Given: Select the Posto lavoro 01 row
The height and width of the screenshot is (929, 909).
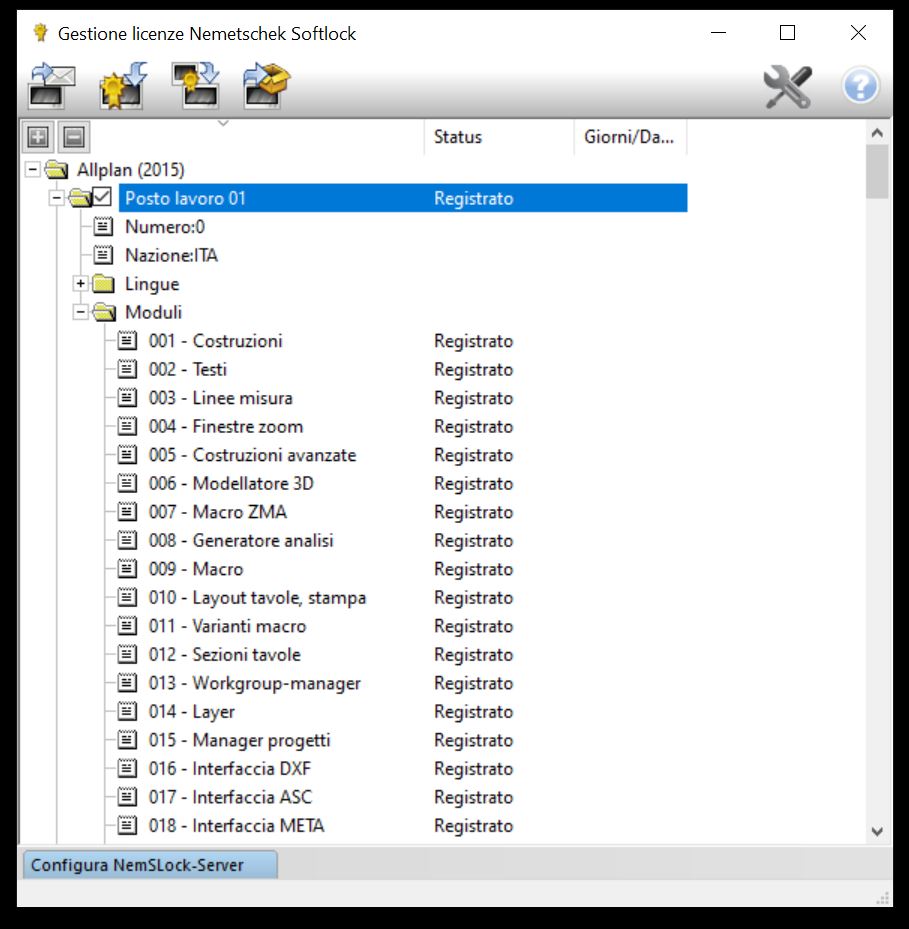Looking at the screenshot, I should point(403,198).
